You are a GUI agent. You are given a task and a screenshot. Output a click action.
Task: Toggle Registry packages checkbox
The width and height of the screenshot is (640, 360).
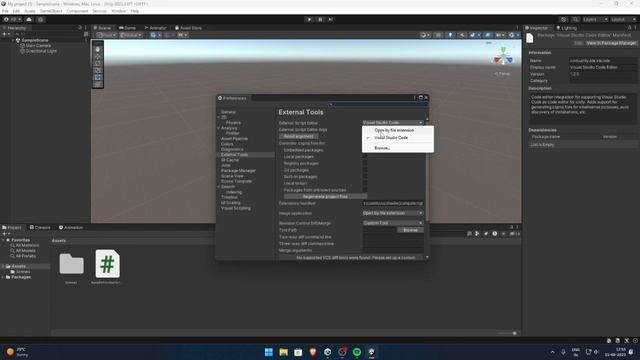[x=365, y=163]
